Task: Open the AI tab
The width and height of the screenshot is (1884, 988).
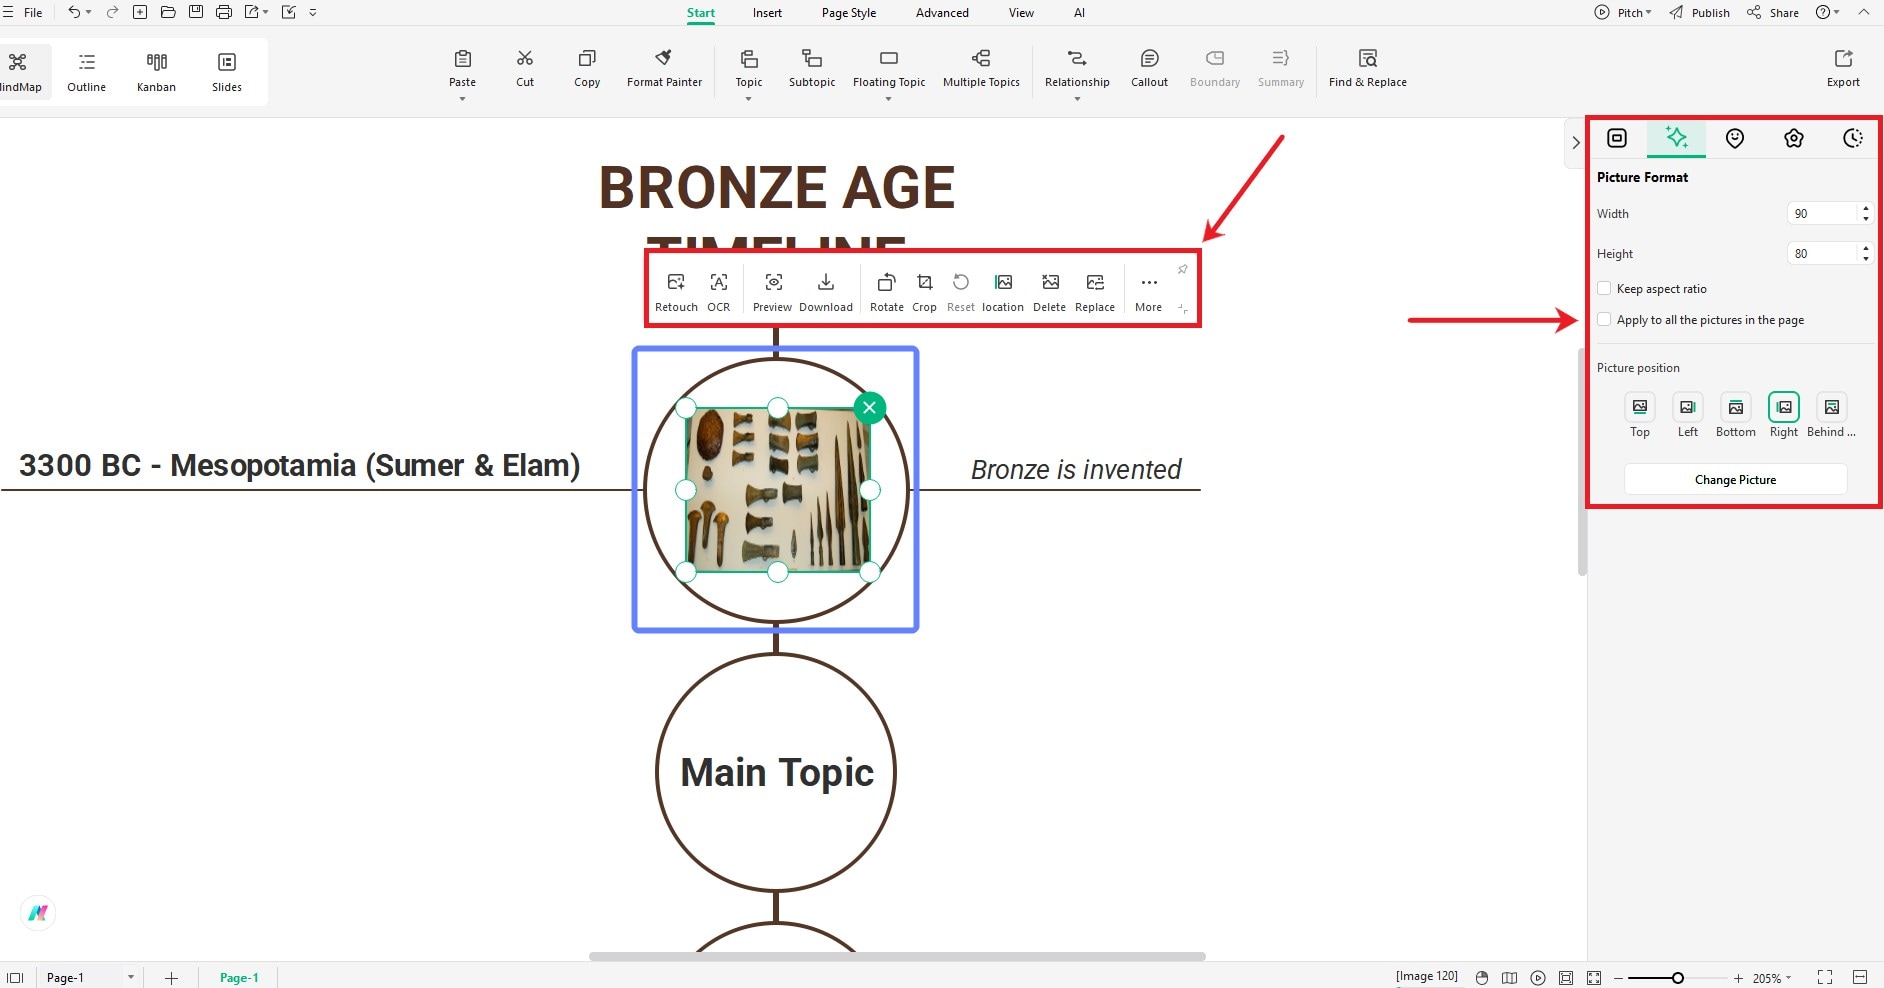Action: tap(1079, 13)
